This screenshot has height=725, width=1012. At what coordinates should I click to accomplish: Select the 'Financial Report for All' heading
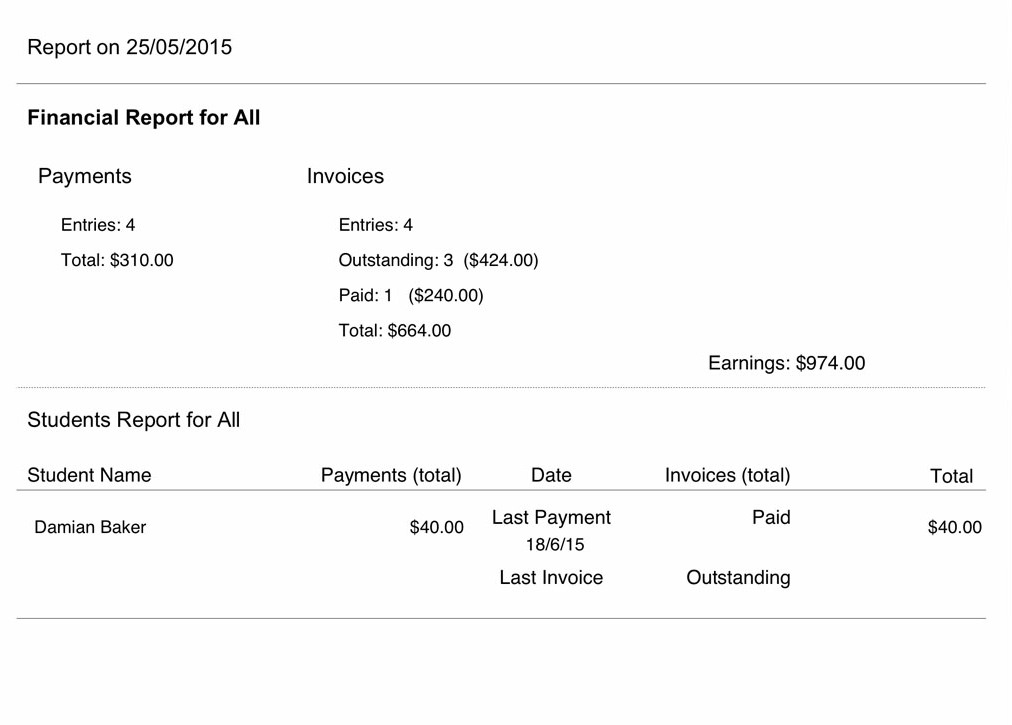click(x=143, y=118)
